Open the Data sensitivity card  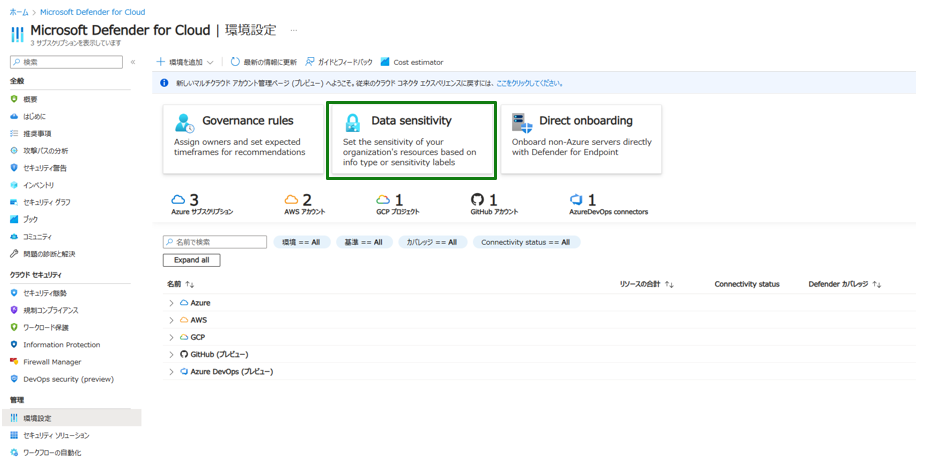411,140
